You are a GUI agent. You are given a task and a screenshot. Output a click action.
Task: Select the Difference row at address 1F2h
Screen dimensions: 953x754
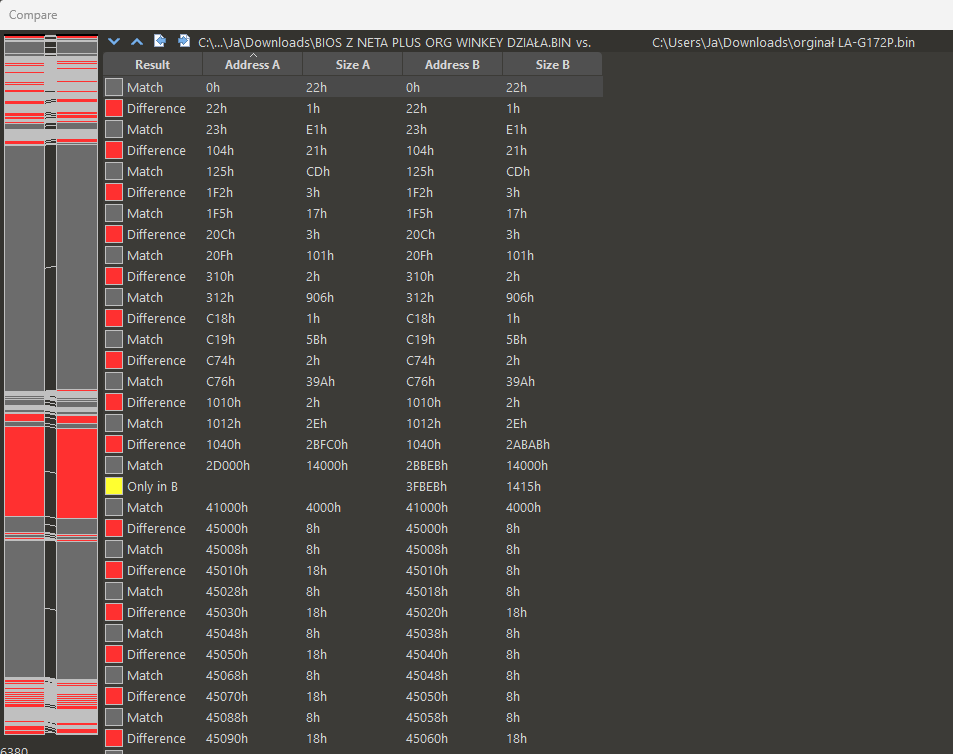point(353,192)
